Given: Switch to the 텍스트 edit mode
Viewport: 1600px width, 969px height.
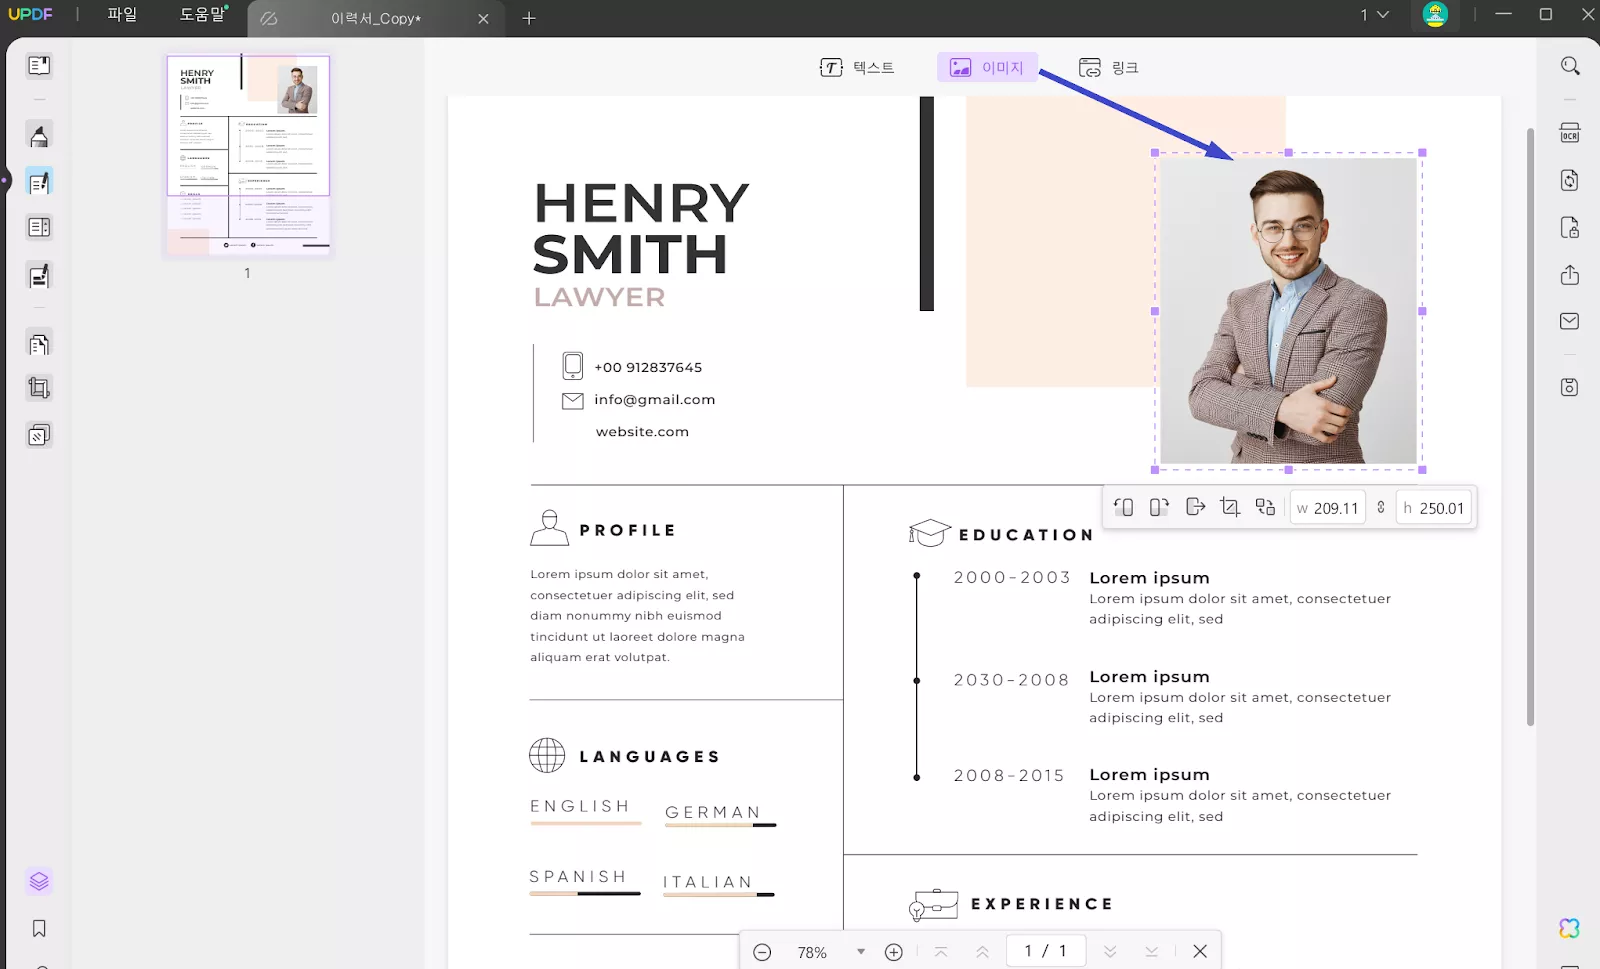Looking at the screenshot, I should 857,67.
